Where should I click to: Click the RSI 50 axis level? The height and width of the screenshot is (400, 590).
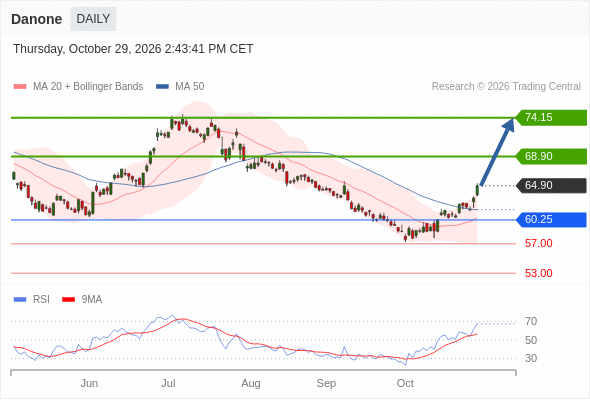coord(531,340)
